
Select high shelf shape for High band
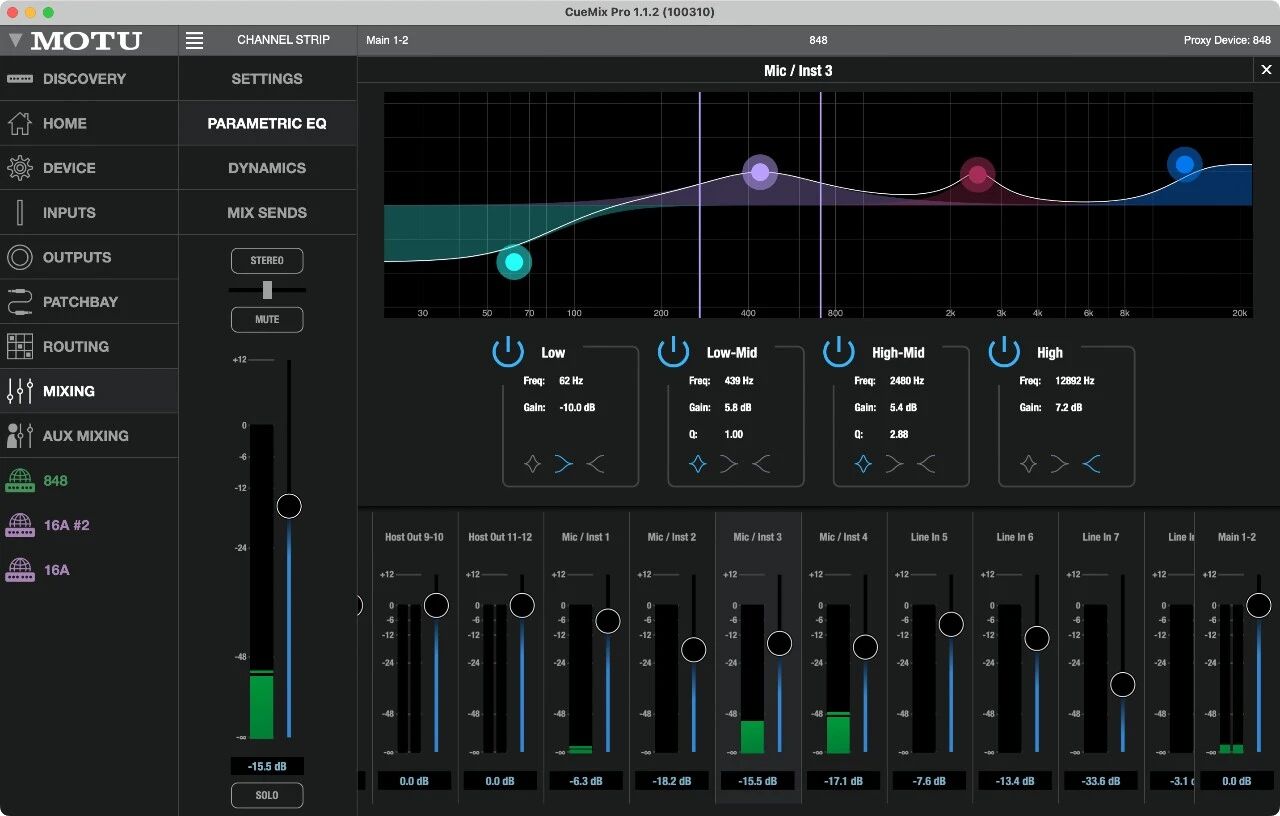1092,464
